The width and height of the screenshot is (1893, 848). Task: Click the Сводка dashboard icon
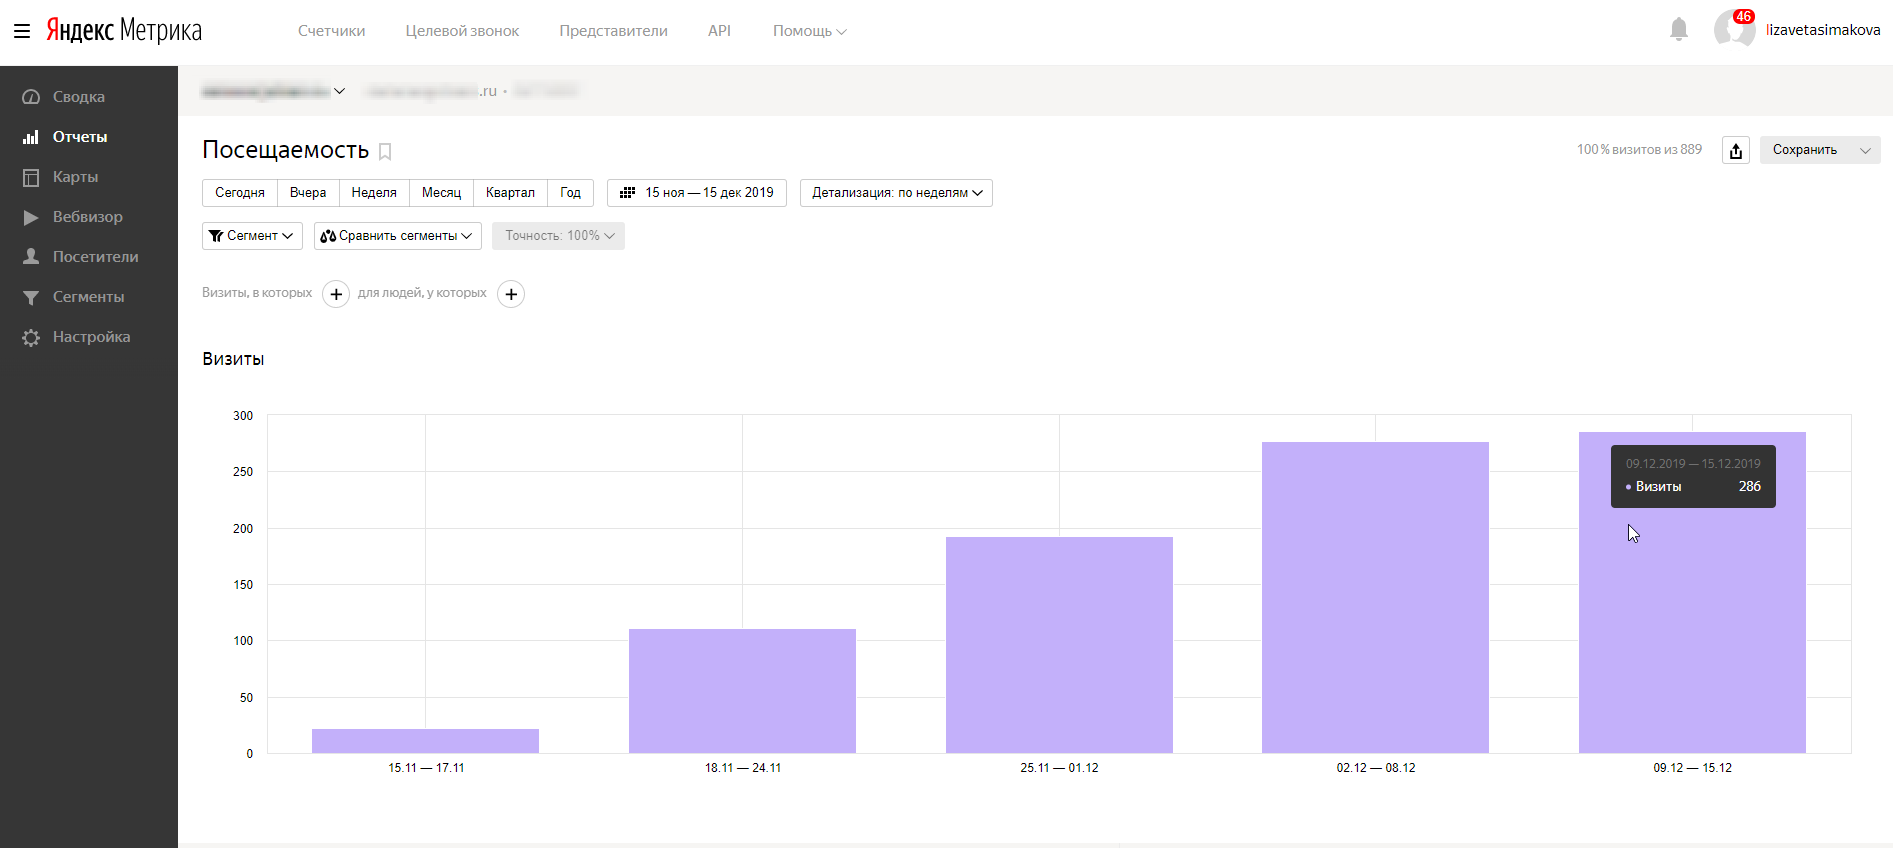(x=31, y=97)
